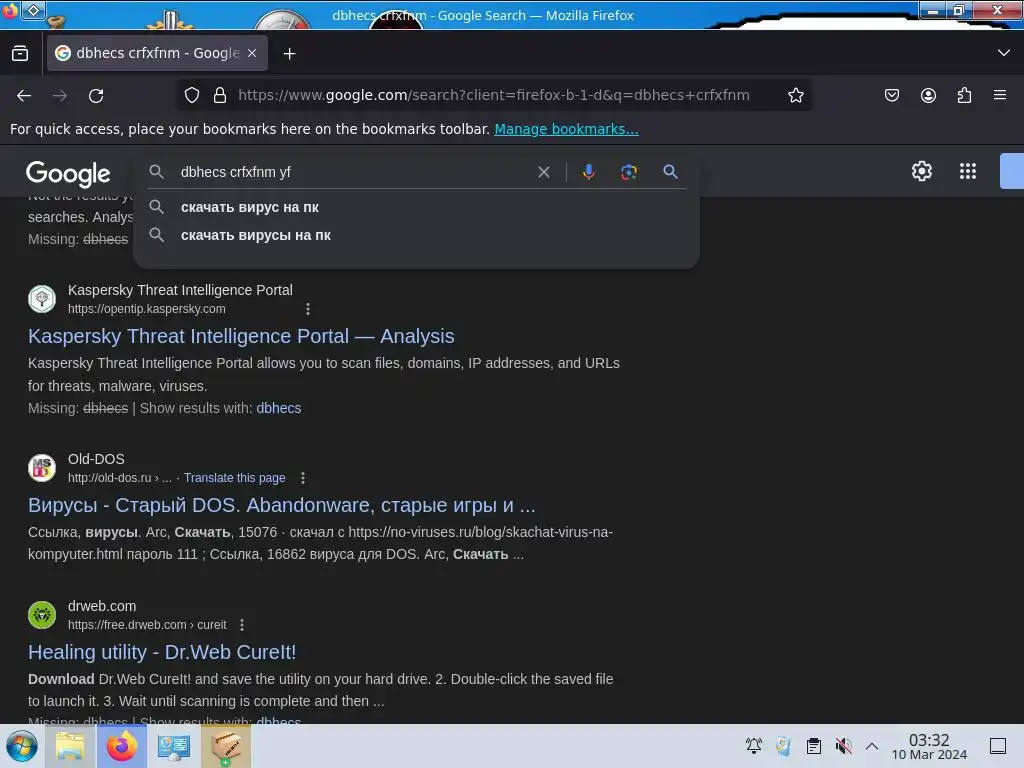Open Google quick settings gear
The image size is (1024, 768).
pyautogui.click(x=921, y=171)
